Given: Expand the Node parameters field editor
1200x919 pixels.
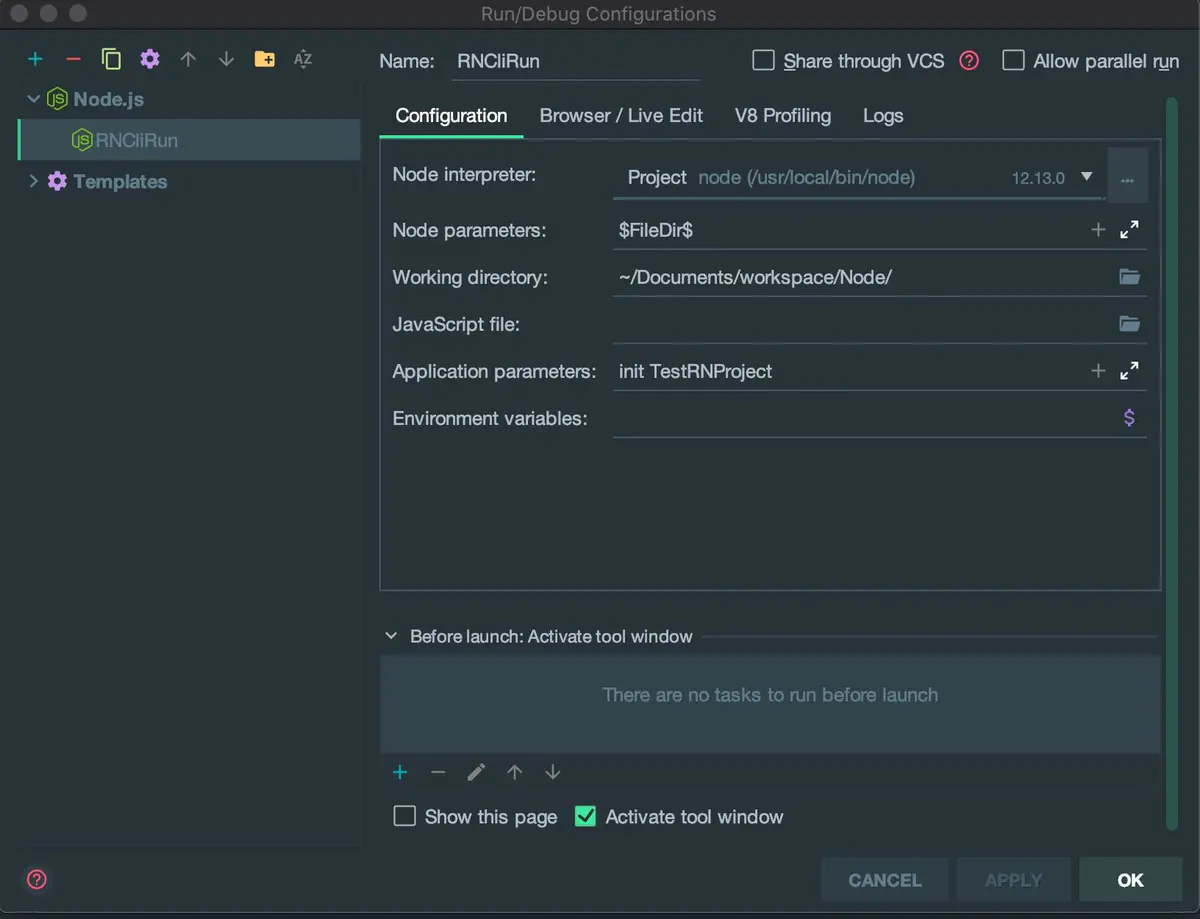Looking at the screenshot, I should pyautogui.click(x=1129, y=230).
